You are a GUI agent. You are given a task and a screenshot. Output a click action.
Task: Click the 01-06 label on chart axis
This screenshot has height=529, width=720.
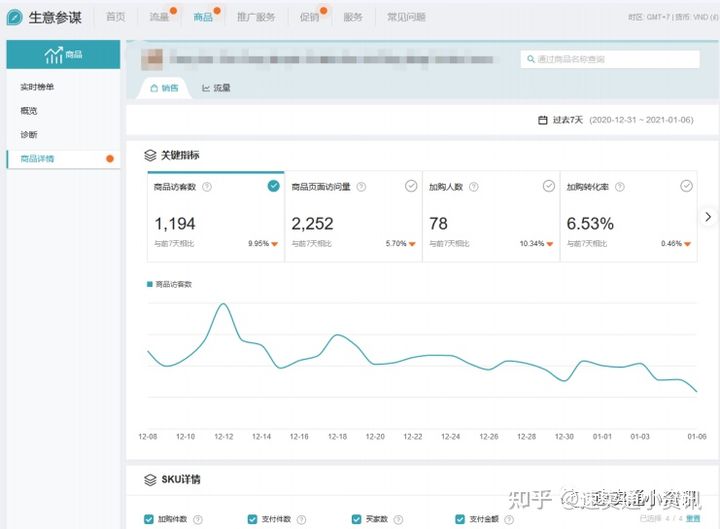tap(697, 437)
